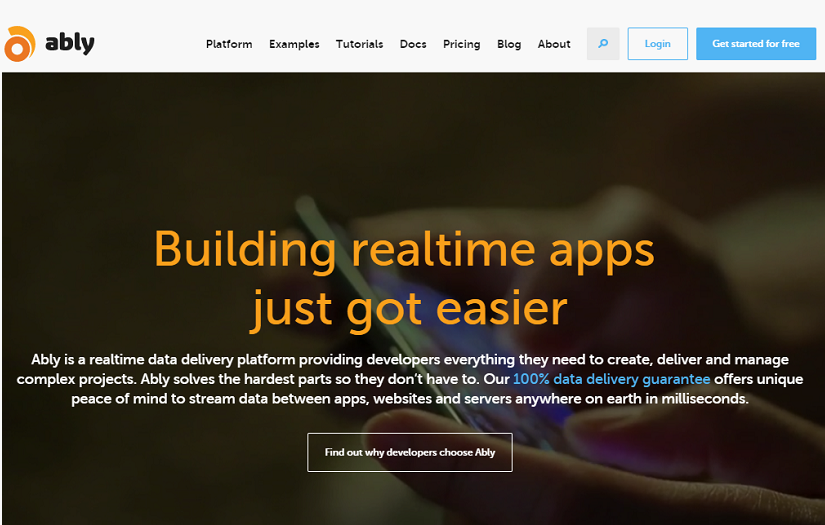
Task: Follow the 100% data delivery guarantee link
Action: pyautogui.click(x=611, y=379)
